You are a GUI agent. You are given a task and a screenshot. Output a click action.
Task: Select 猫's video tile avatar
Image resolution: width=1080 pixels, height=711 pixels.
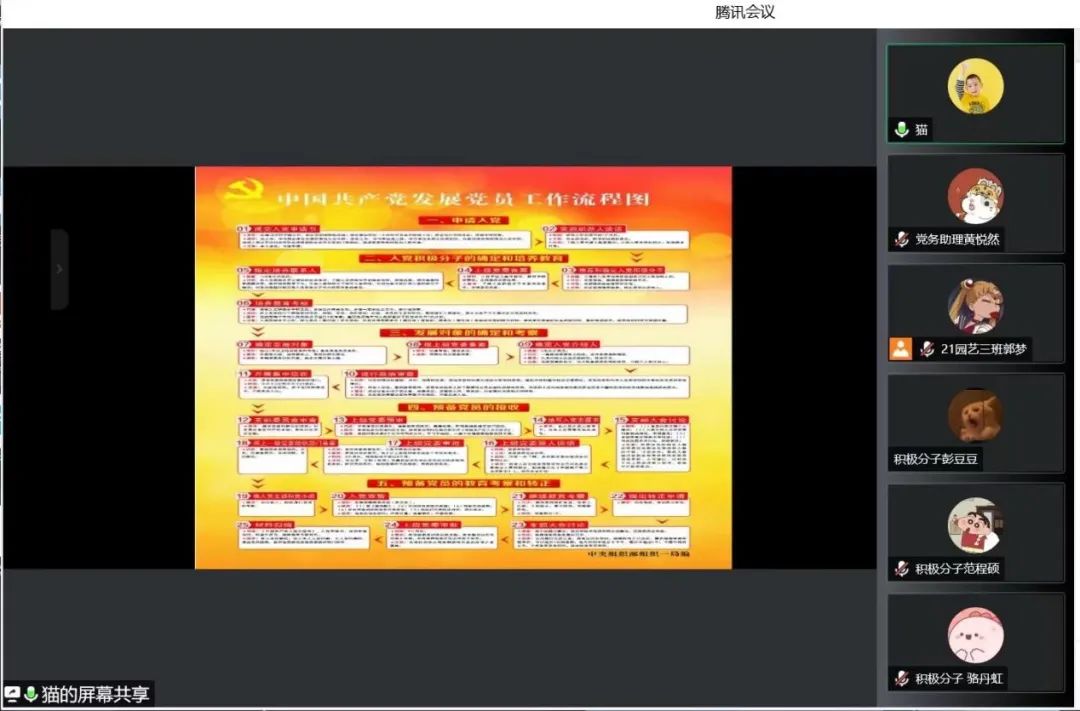click(x=975, y=86)
